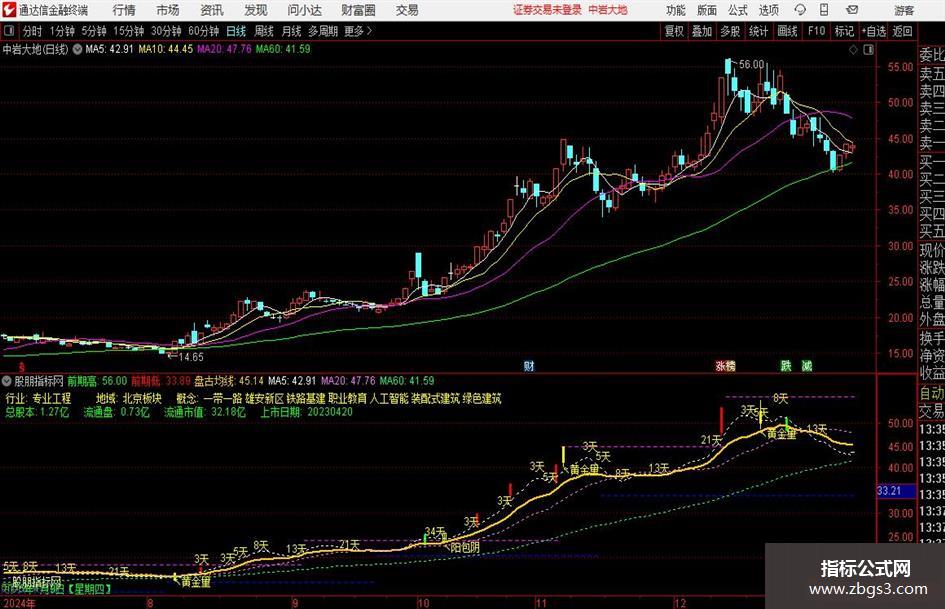Click the diamond icon above the price axis
The width and height of the screenshot is (945, 609).
853,50
